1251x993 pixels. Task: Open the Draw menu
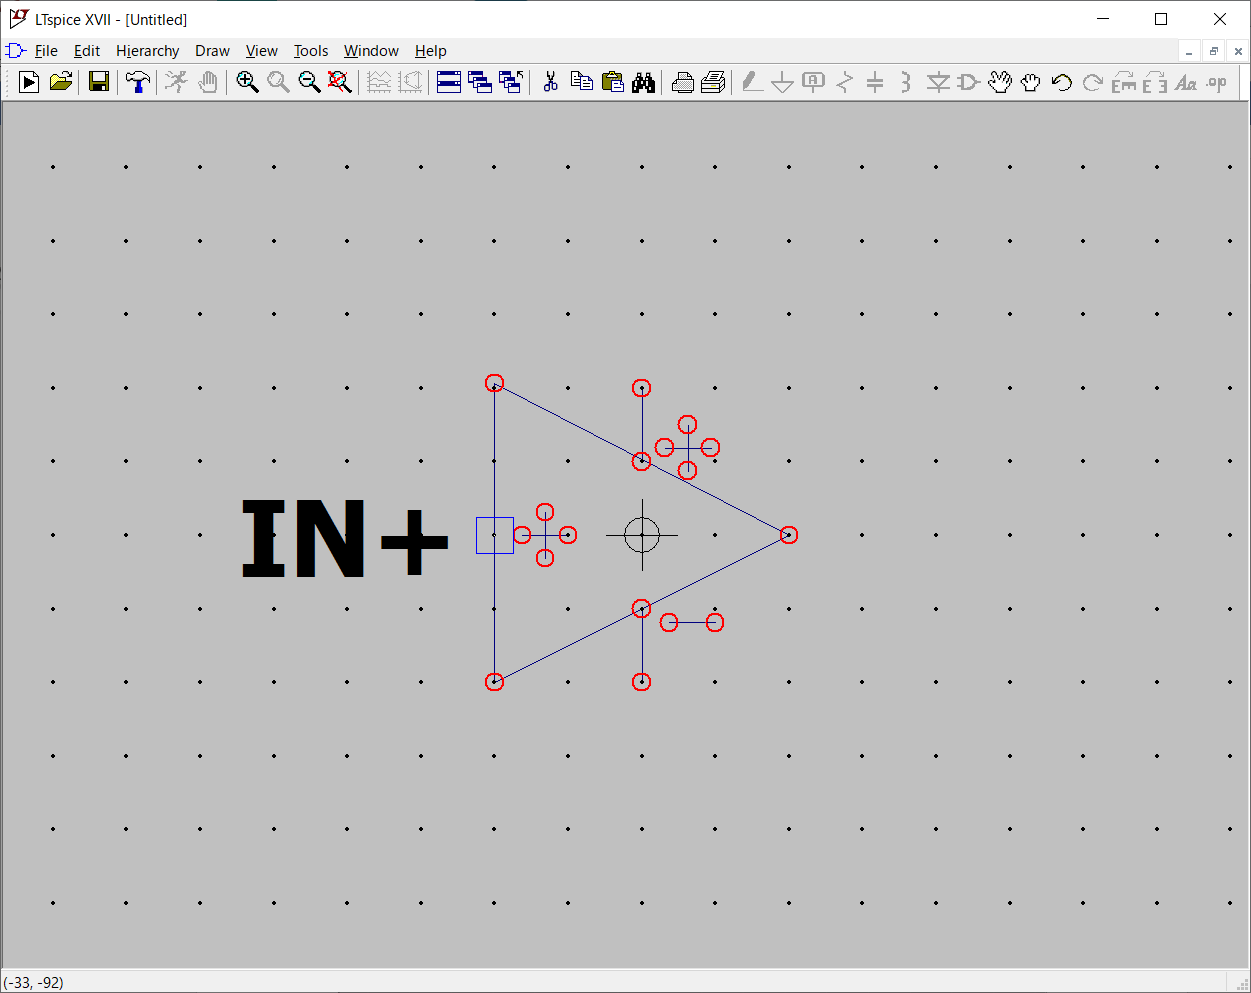click(x=212, y=51)
